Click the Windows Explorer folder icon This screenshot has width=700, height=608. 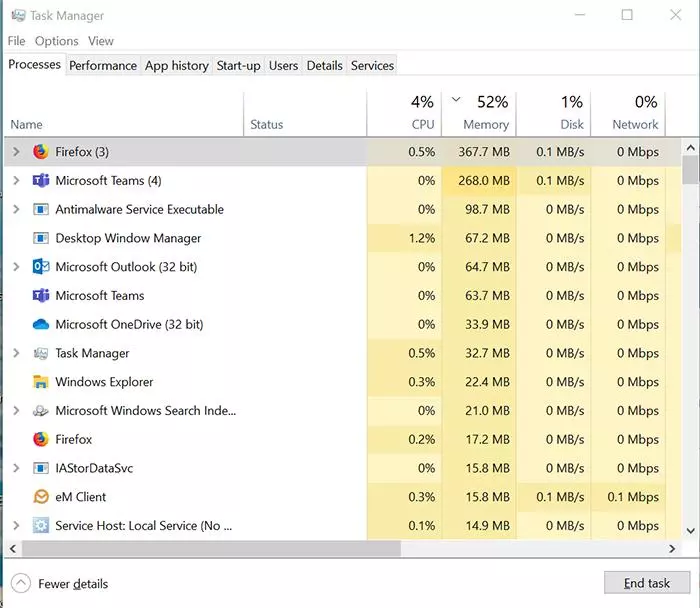tap(41, 382)
